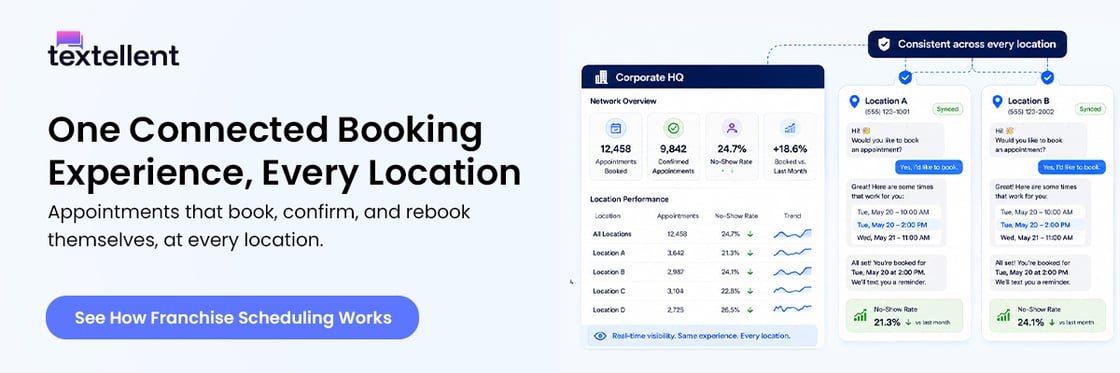The height and width of the screenshot is (373, 1120).
Task: Click the green down arrow in Location C row
Action: [x=751, y=291]
